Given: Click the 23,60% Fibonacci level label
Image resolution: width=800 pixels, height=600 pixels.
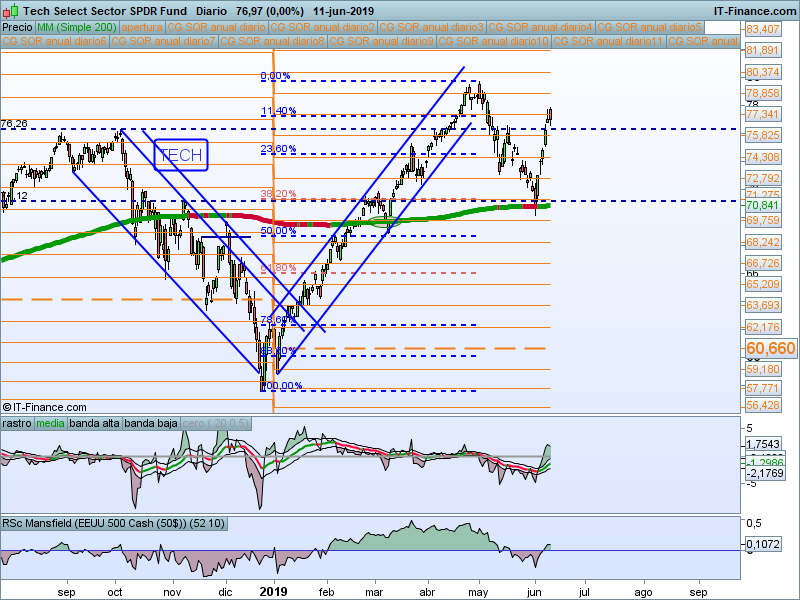Looking at the screenshot, I should coord(278,148).
